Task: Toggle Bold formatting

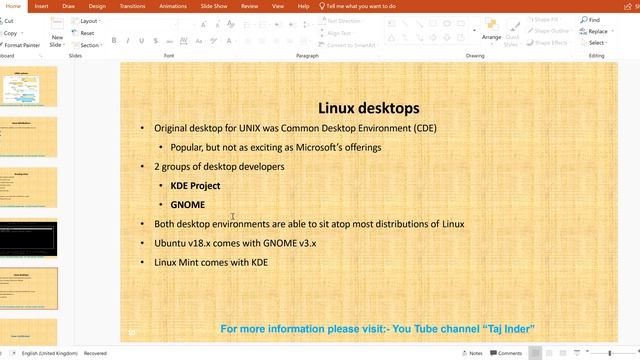Action: tap(114, 40)
